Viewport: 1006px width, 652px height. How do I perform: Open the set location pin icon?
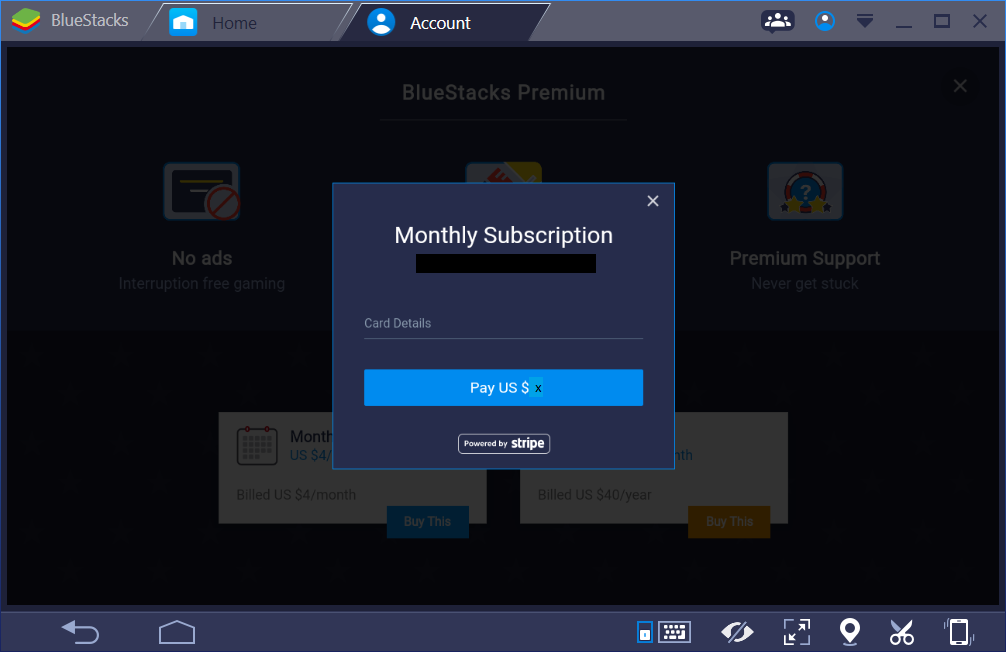pyautogui.click(x=850, y=632)
